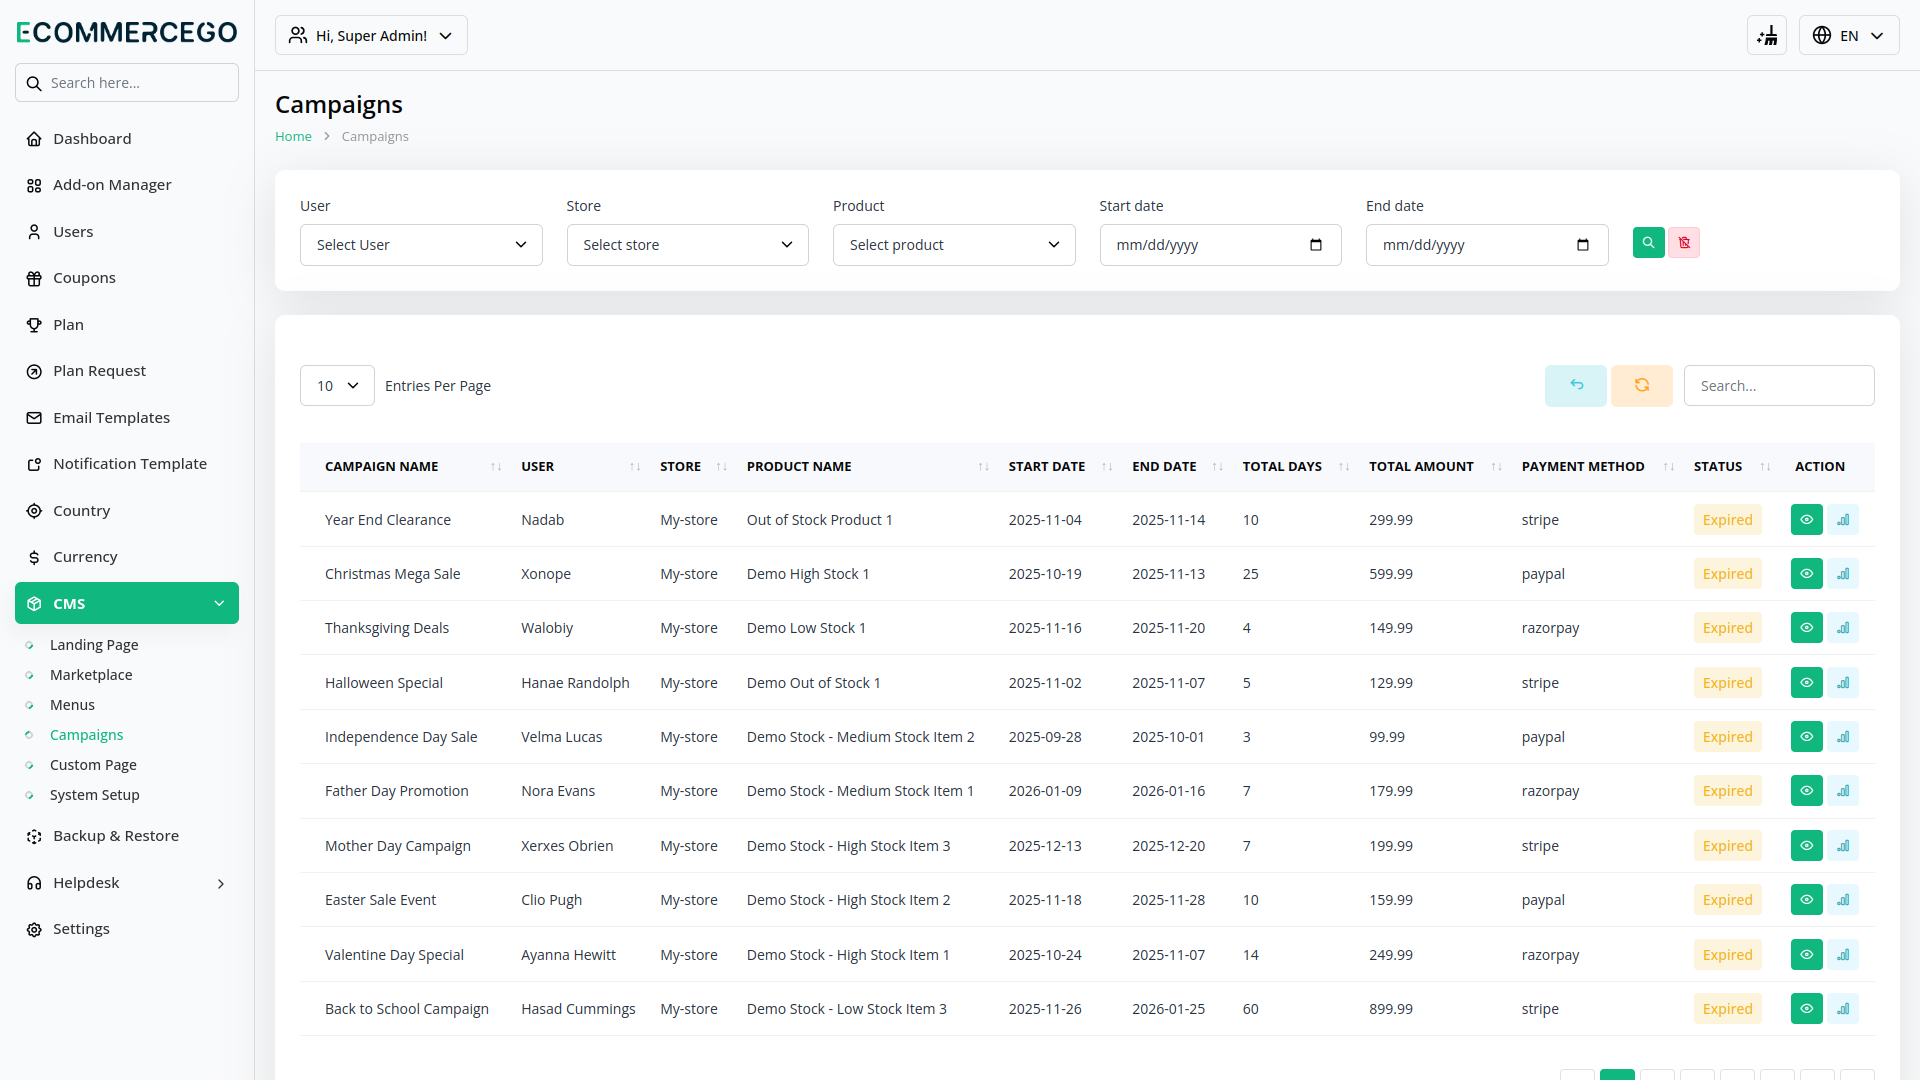The width and height of the screenshot is (1920, 1080).
Task: Open statistics chart for Halloween Special
Action: click(x=1843, y=683)
